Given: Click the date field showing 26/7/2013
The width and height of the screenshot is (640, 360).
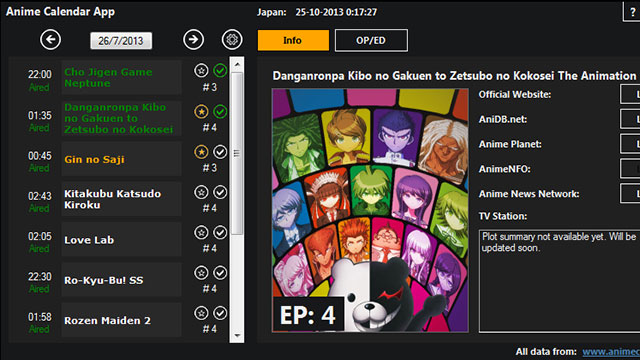Looking at the screenshot, I should (121, 41).
